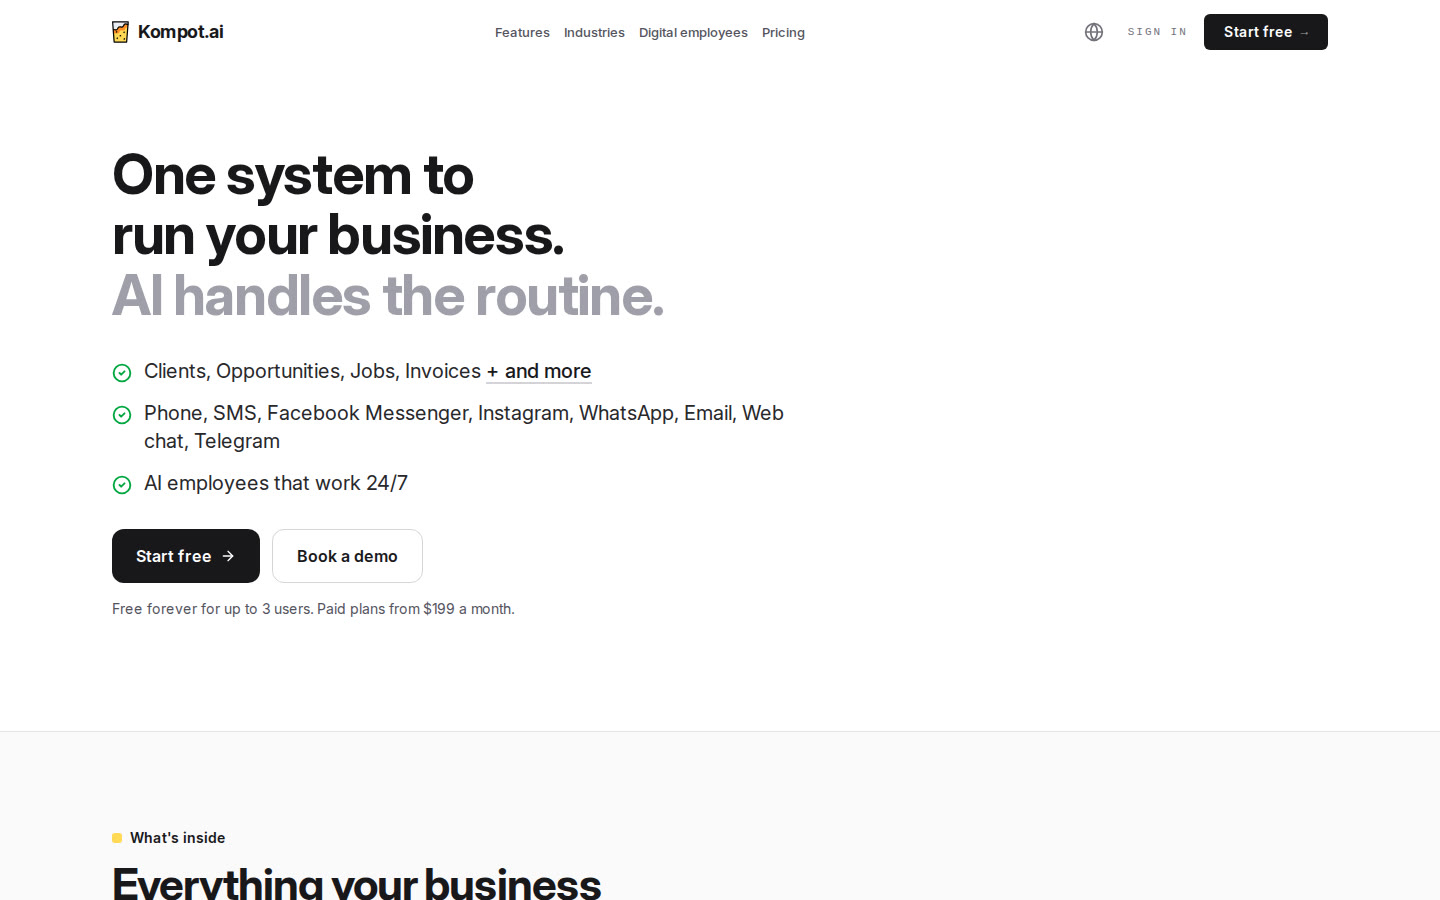Viewport: 1440px width, 900px height.
Task: Go to the Pricing page
Action: click(x=783, y=33)
